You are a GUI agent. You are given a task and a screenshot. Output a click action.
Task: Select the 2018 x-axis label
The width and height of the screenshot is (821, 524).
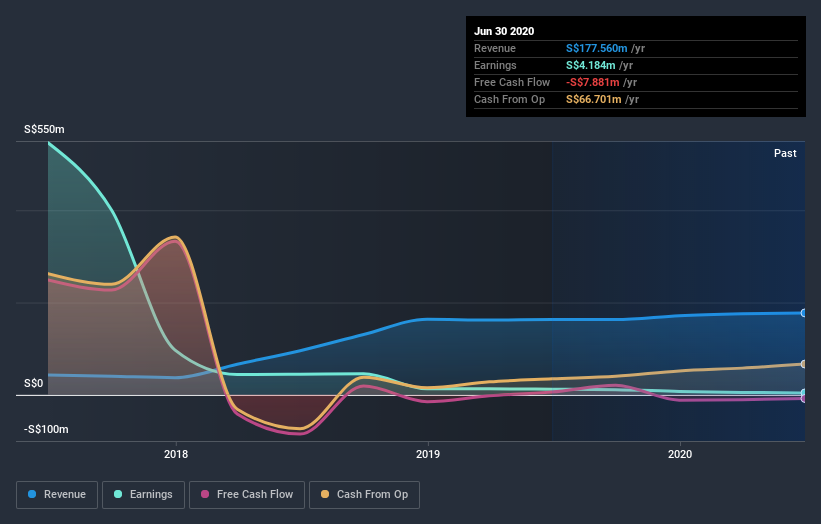pos(176,454)
